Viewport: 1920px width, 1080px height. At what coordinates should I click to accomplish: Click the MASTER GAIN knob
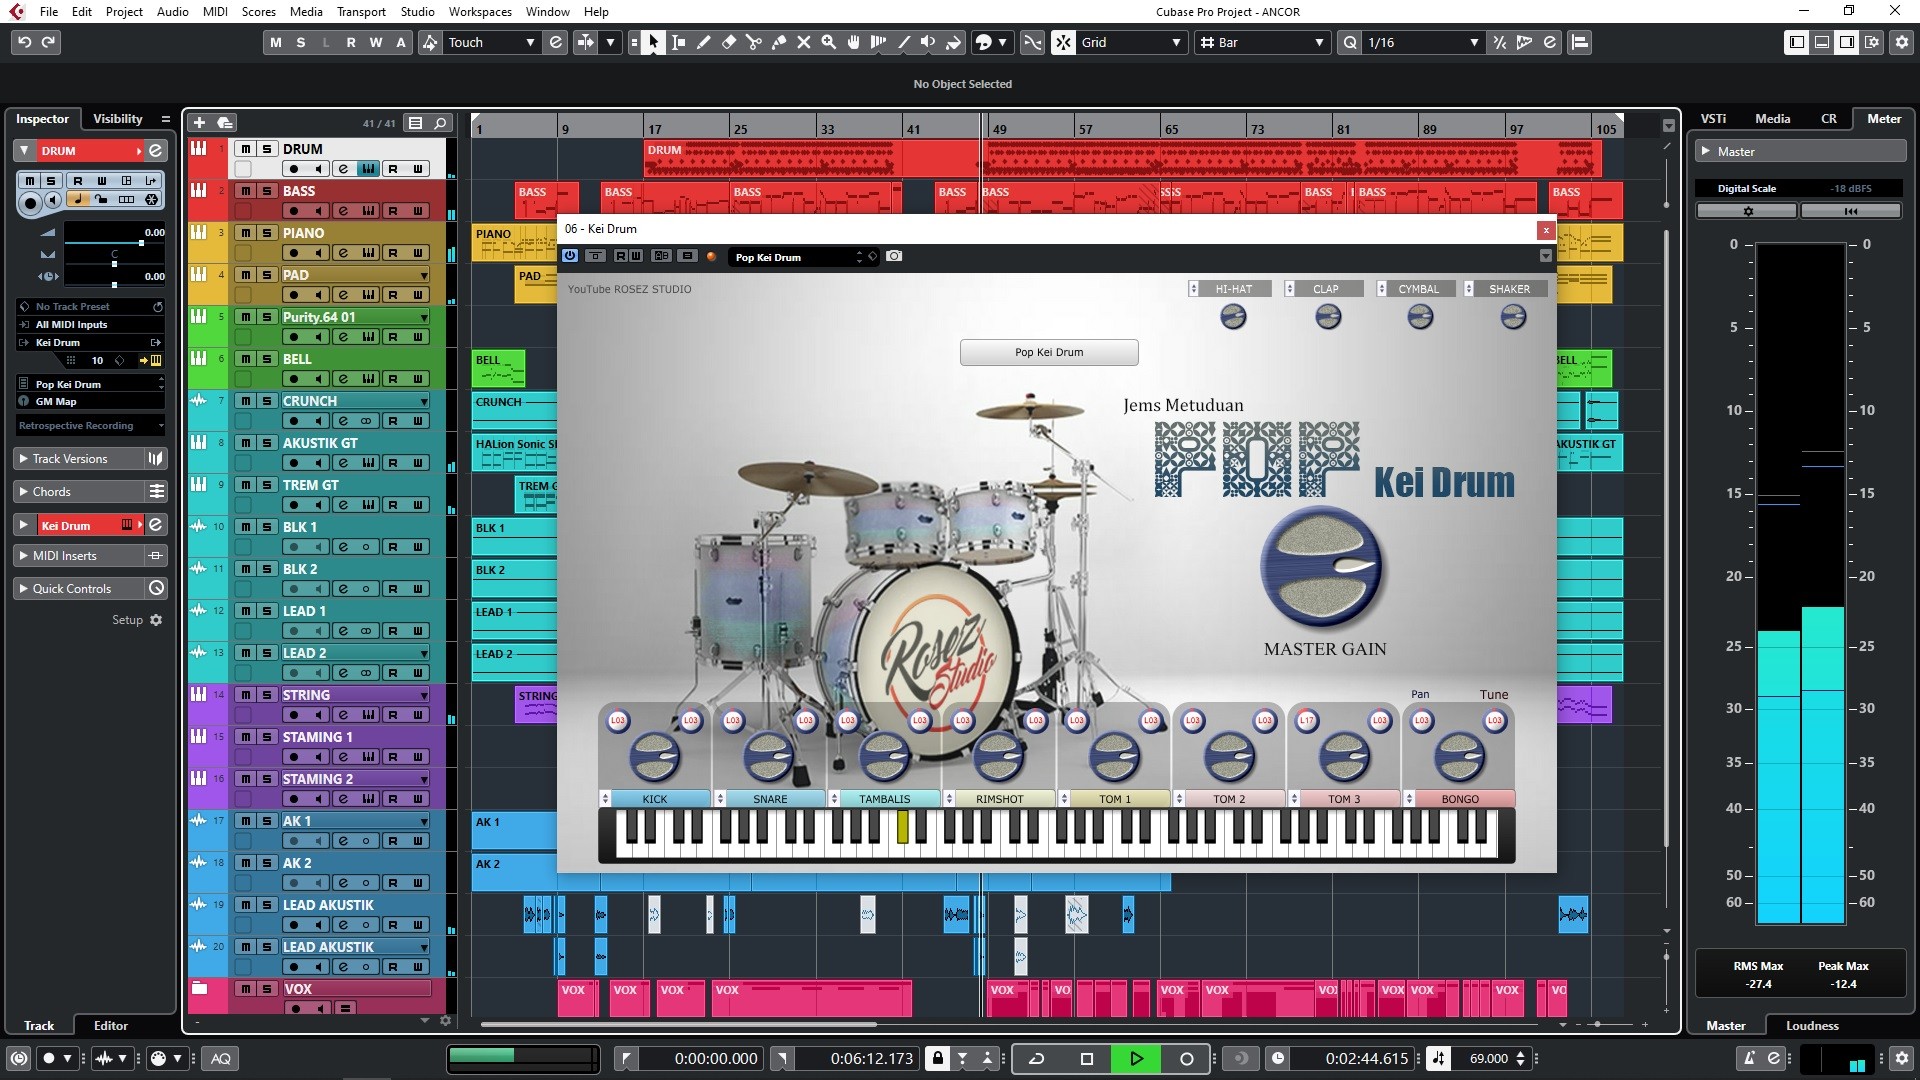pos(1321,566)
